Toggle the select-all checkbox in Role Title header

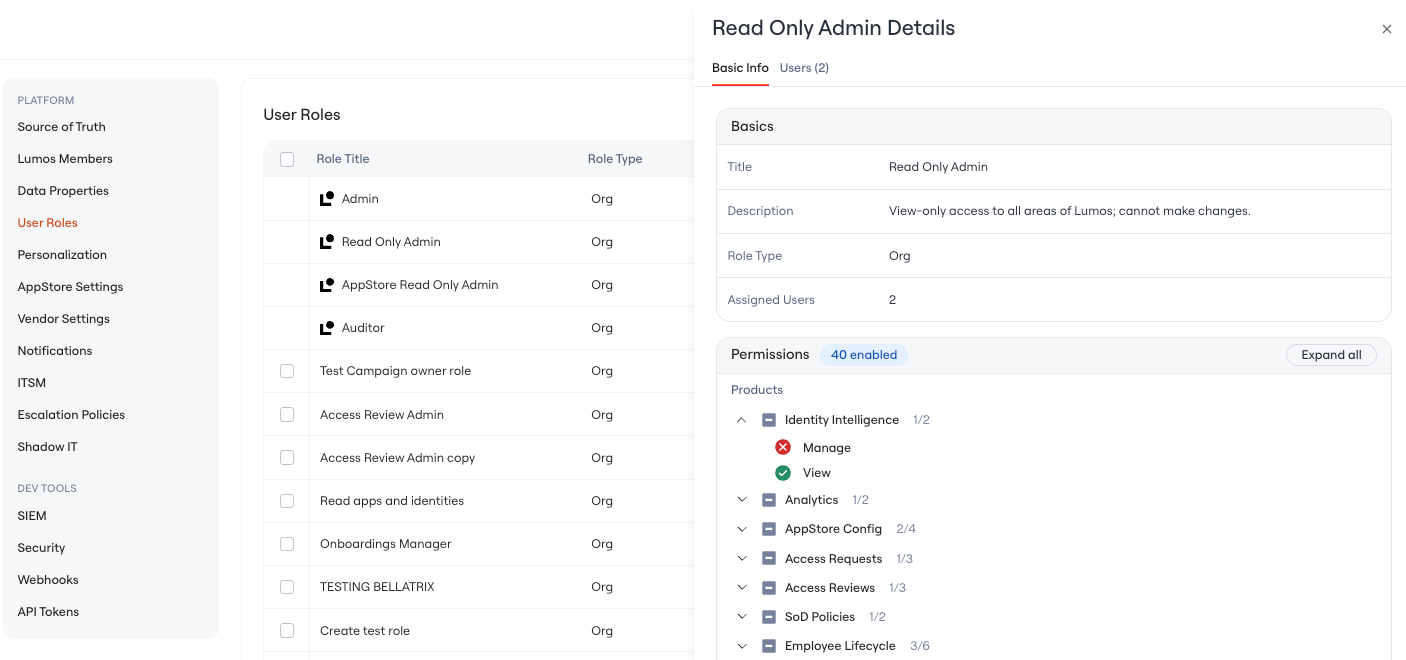tap(287, 159)
